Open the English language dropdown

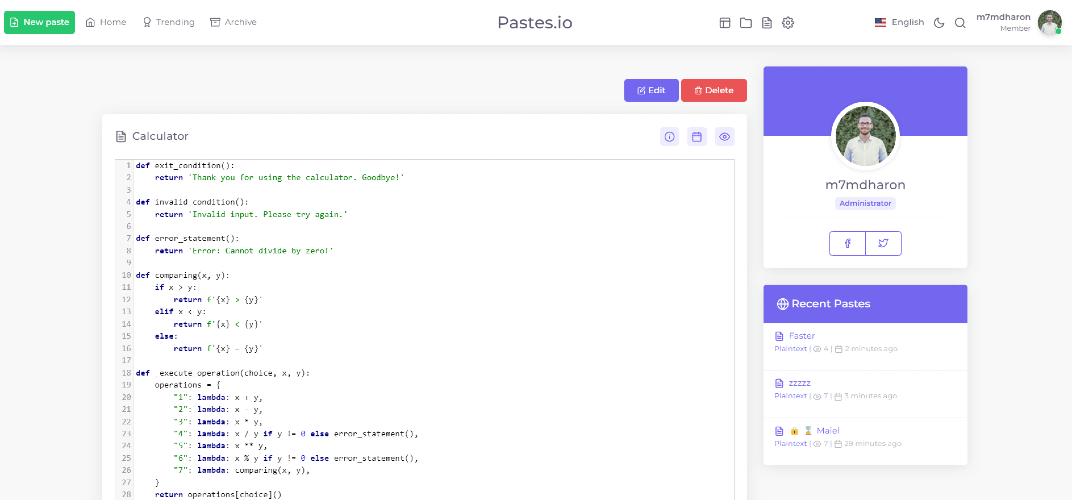pyautogui.click(x=899, y=23)
